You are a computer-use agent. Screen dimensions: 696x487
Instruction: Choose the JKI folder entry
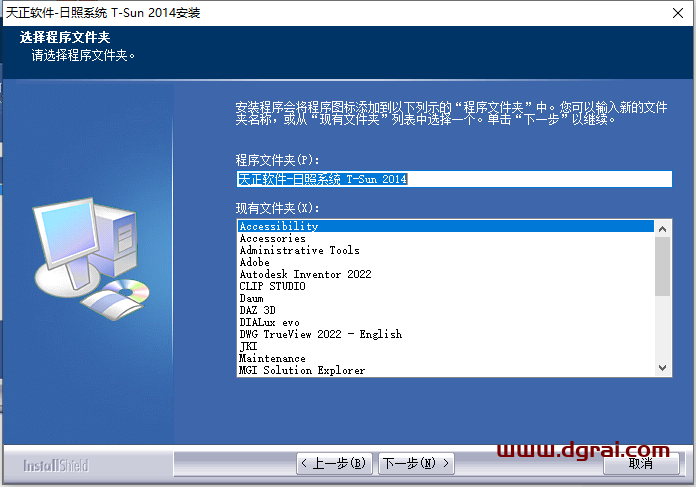click(446, 346)
